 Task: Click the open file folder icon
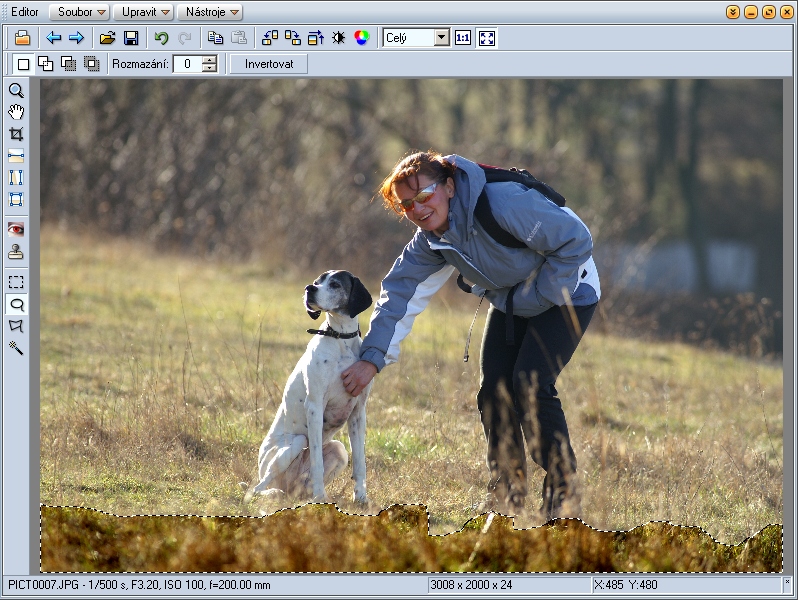(x=107, y=38)
